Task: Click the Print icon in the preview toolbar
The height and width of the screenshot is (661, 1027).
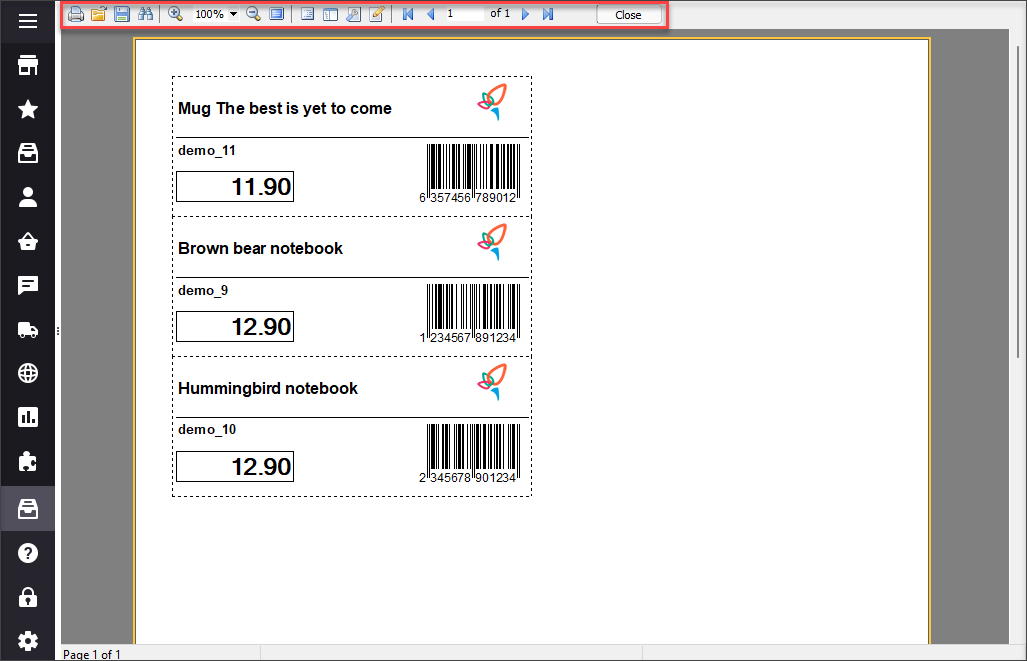Action: 76,14
